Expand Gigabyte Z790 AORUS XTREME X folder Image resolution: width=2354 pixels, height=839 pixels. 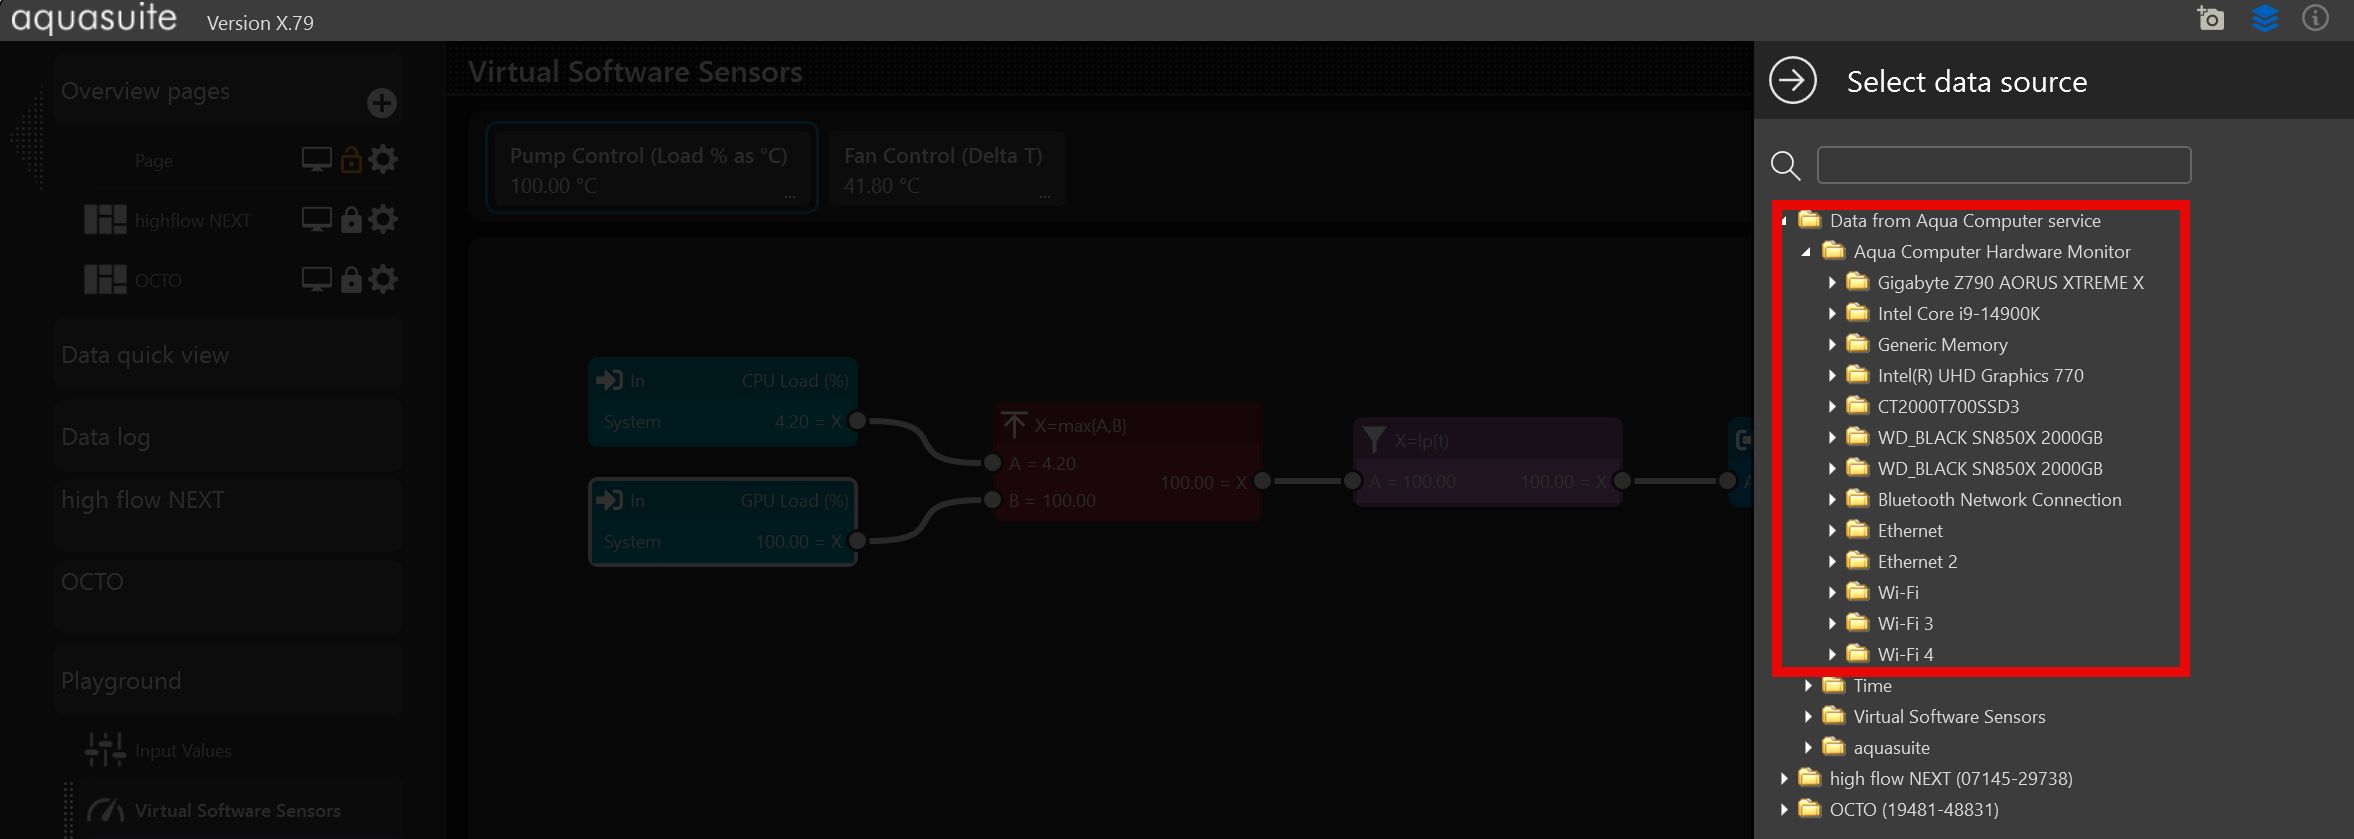click(x=1832, y=283)
